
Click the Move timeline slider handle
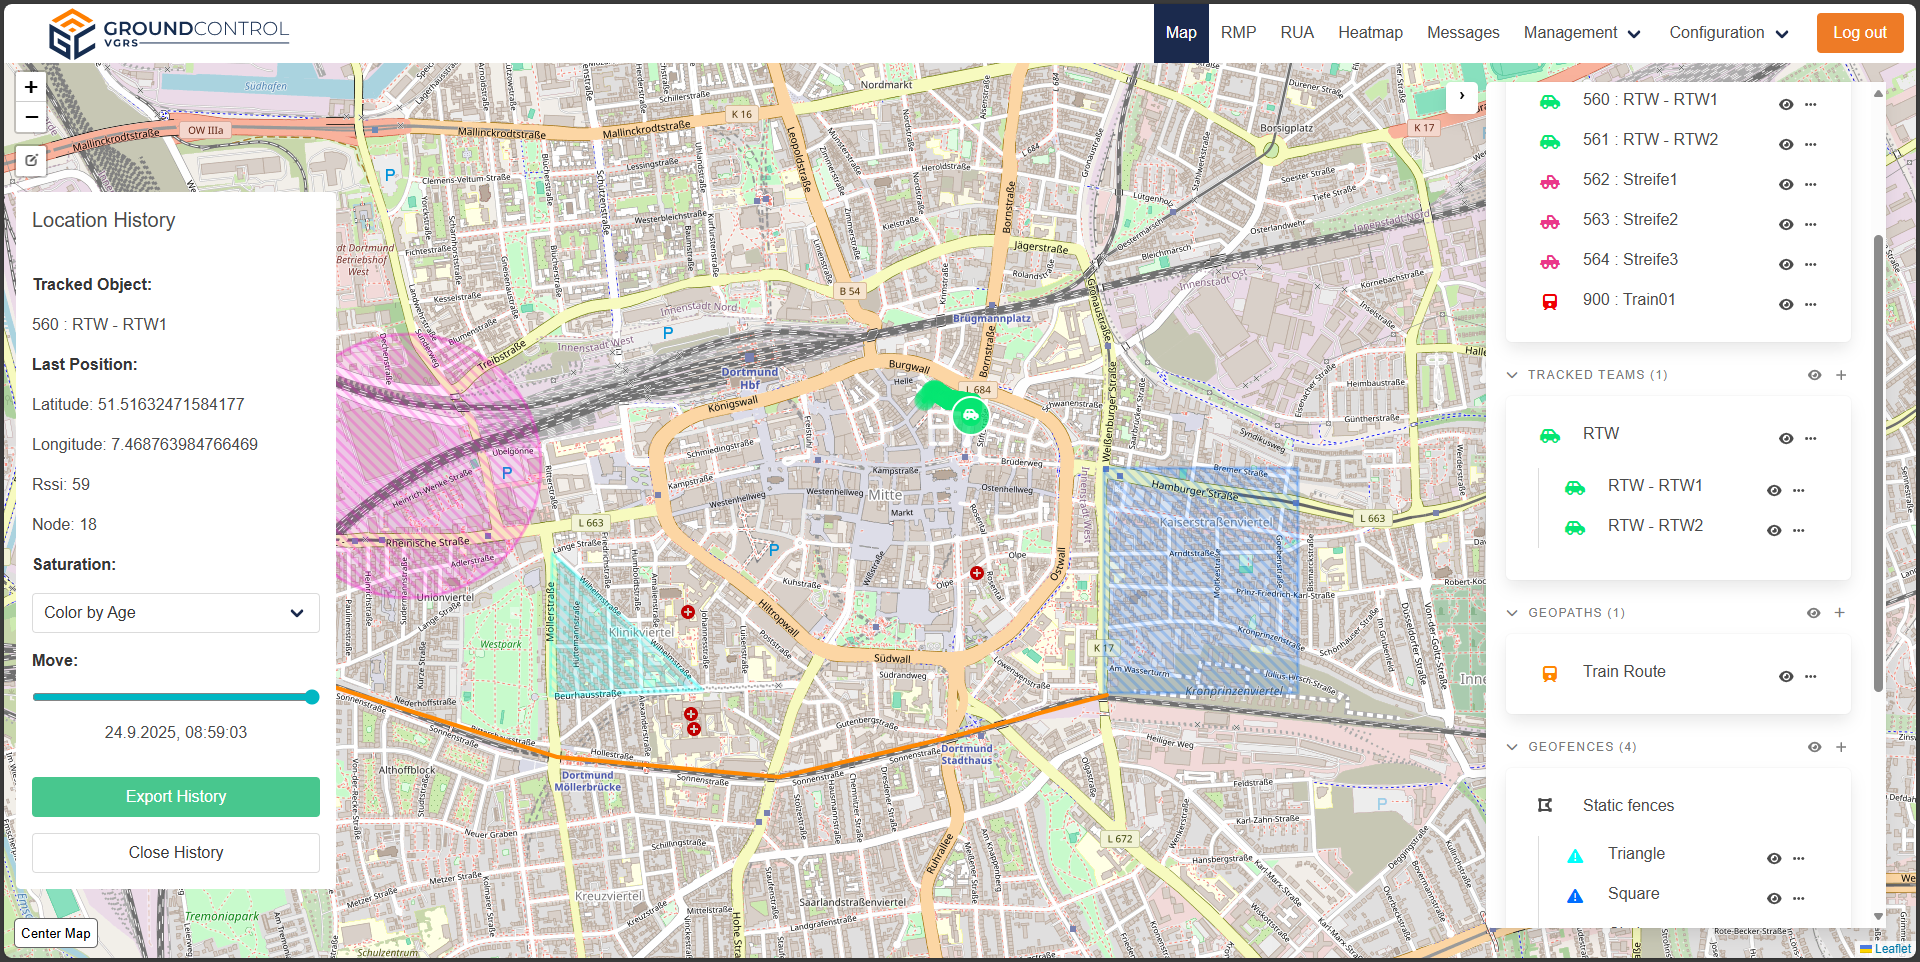coord(312,697)
